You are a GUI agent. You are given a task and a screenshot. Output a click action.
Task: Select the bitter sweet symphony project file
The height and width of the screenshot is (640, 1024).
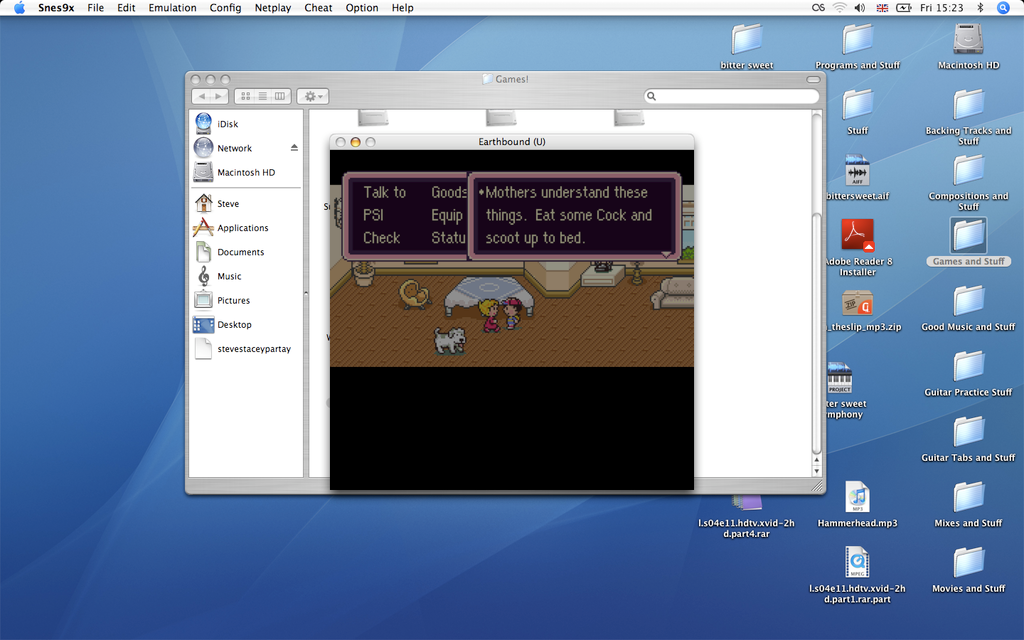pyautogui.click(x=840, y=379)
